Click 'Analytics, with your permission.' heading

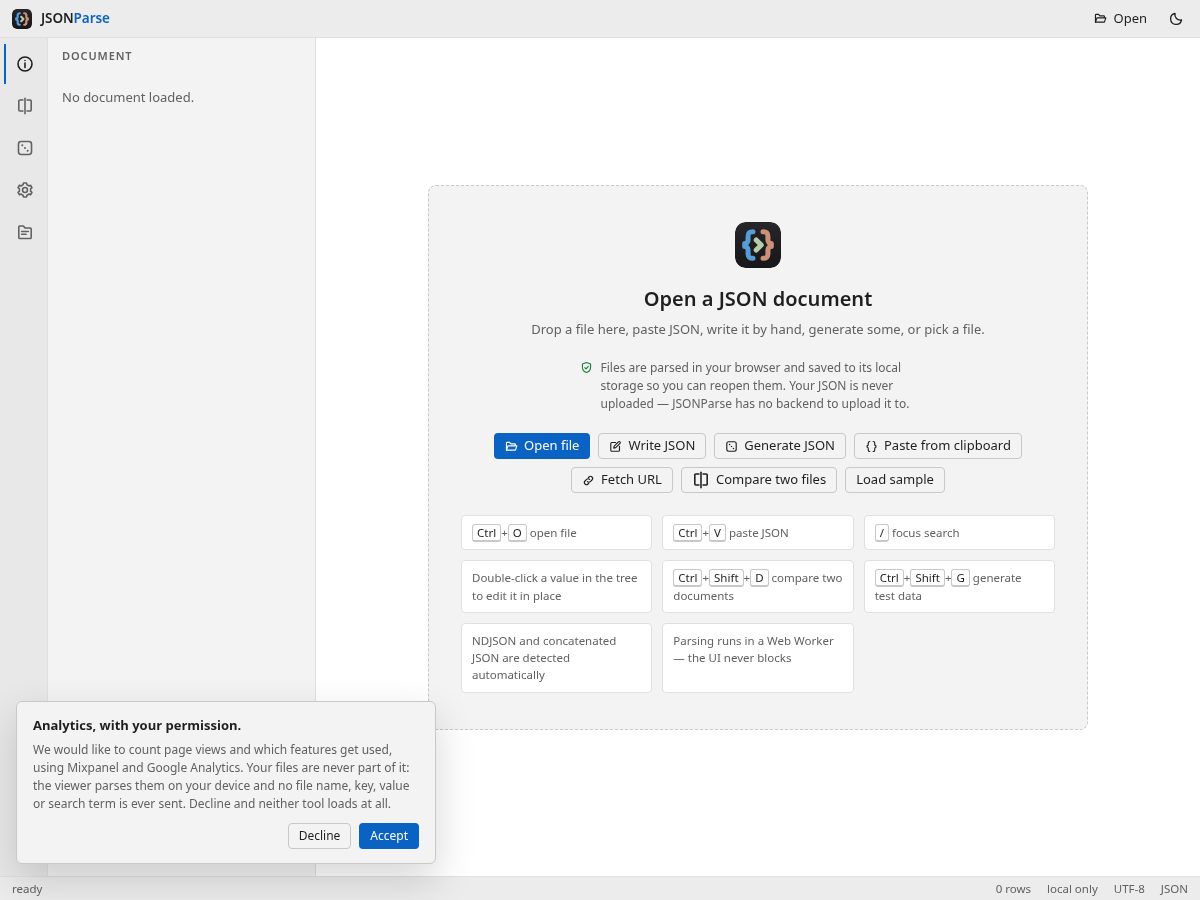(137, 726)
